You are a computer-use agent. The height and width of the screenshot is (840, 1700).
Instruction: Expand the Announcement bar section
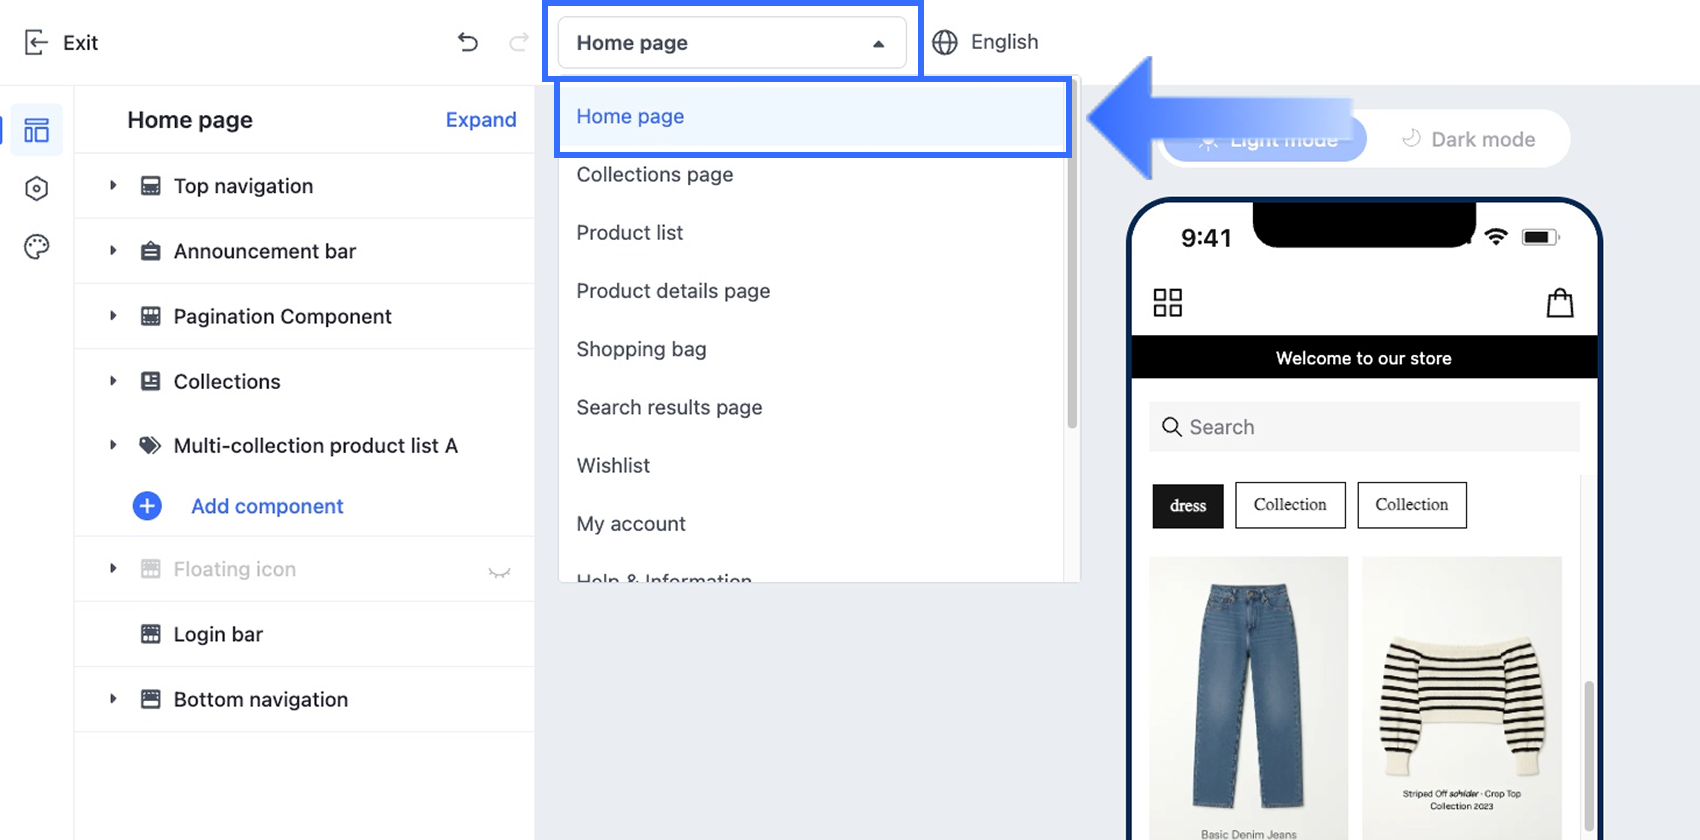[x=113, y=251]
